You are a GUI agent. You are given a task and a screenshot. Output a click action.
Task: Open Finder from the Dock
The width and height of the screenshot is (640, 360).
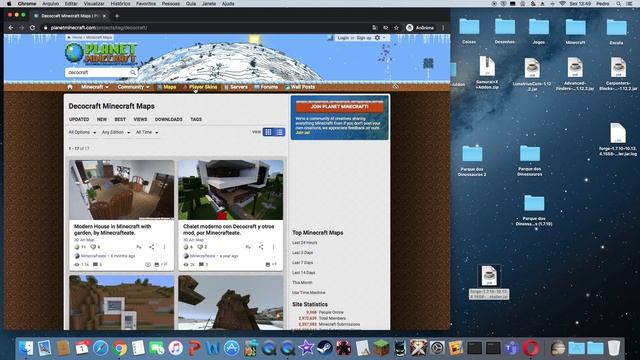point(26,348)
